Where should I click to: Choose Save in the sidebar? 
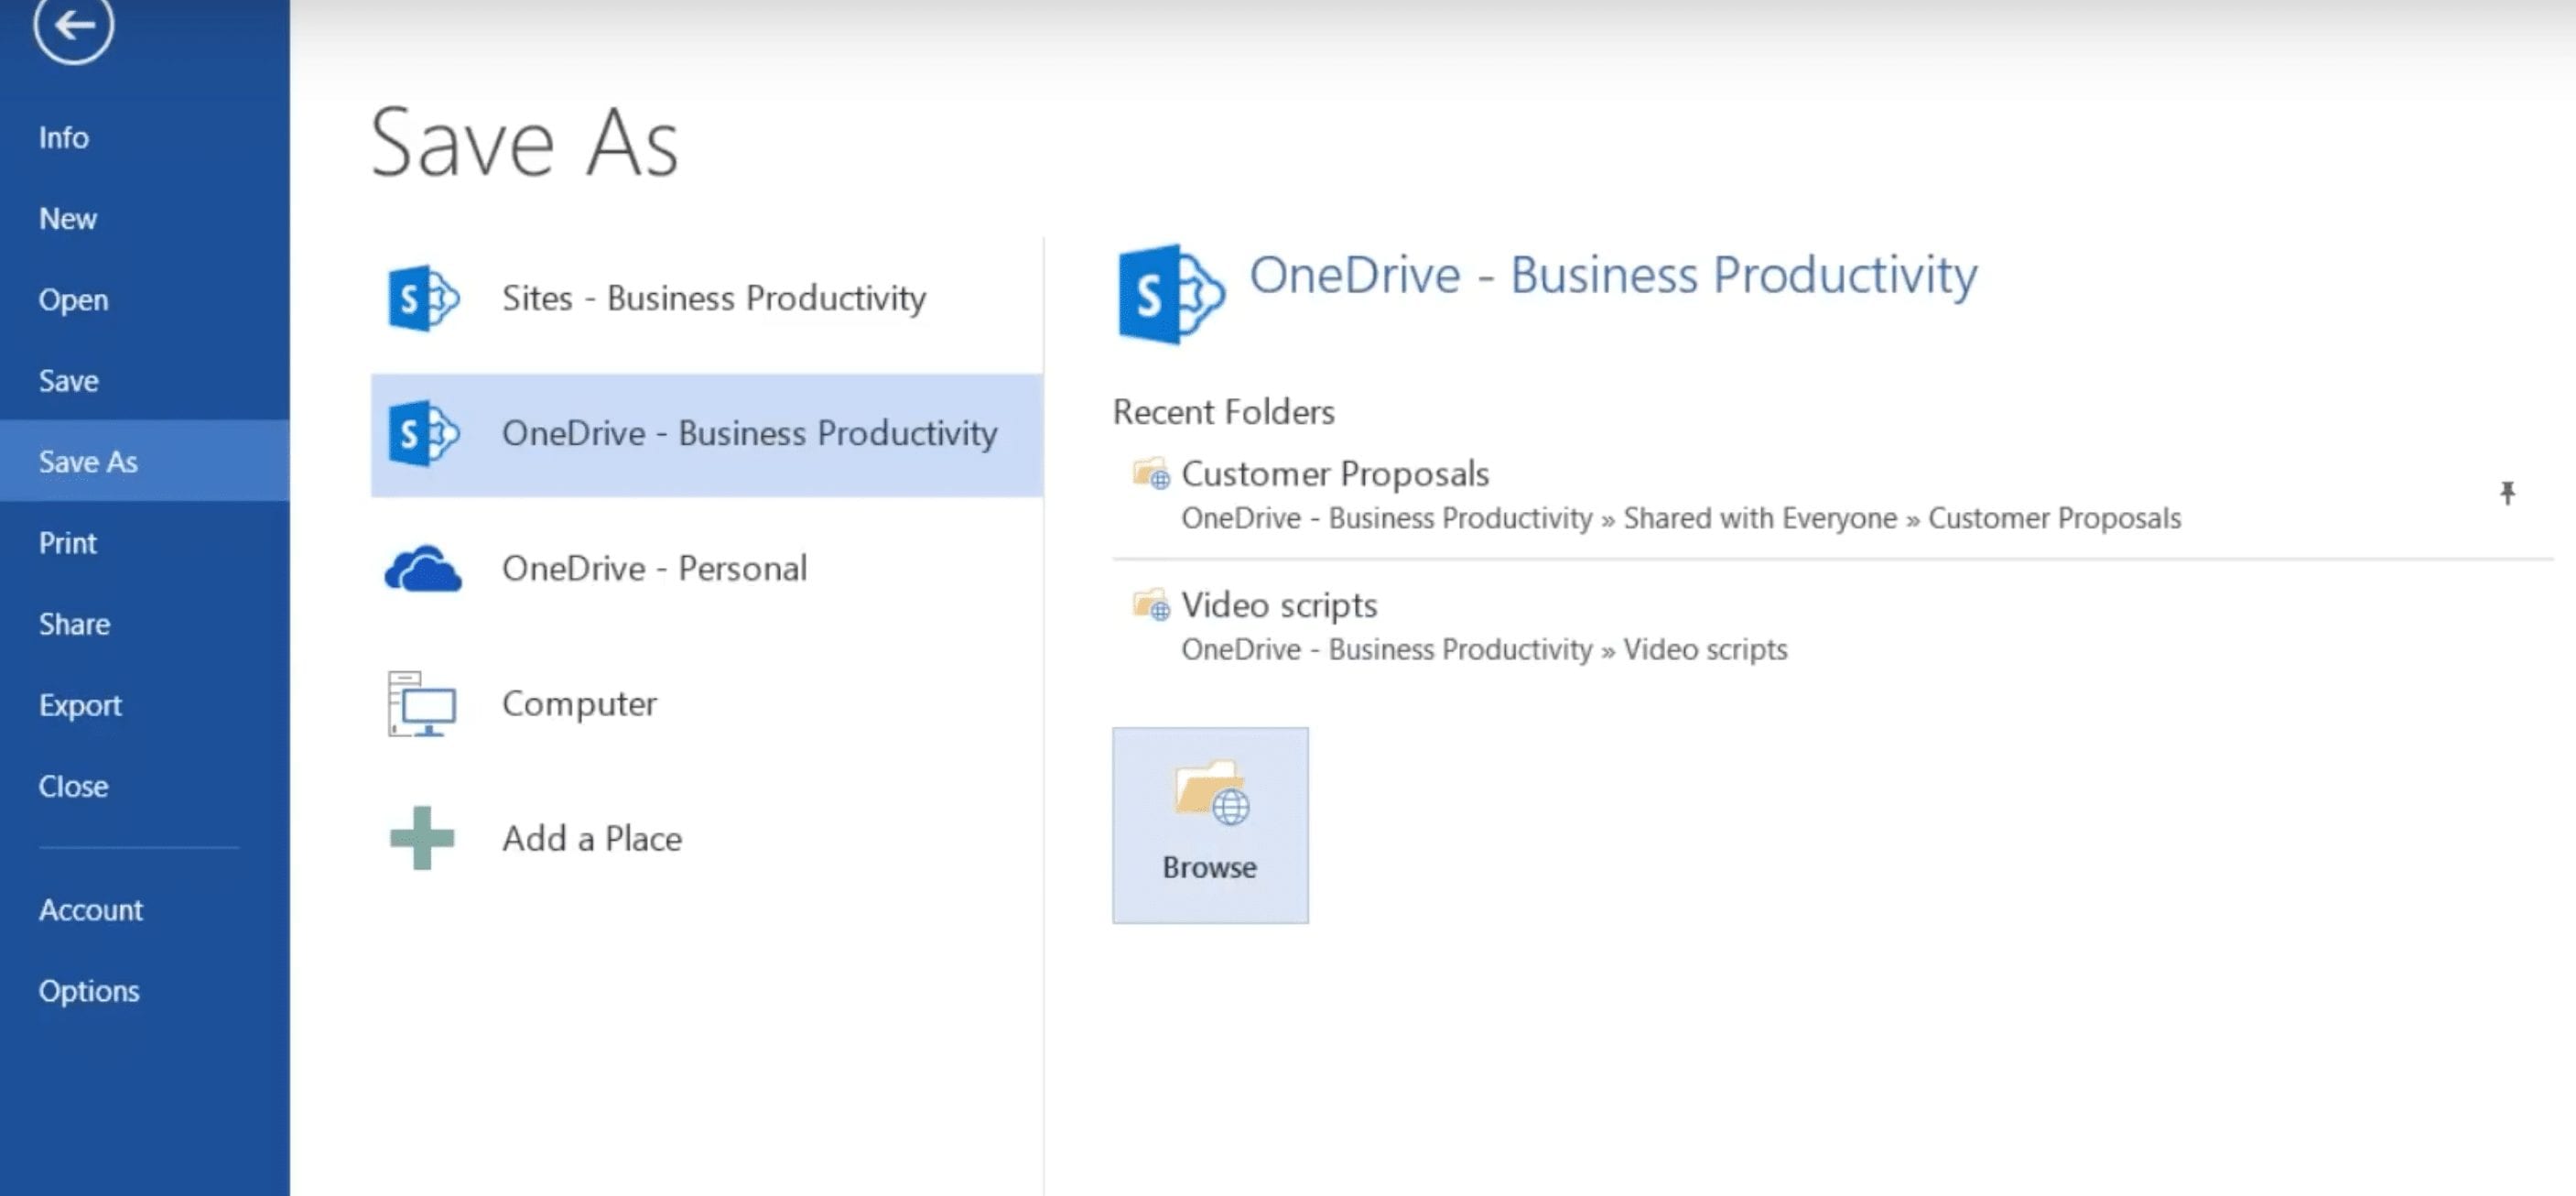coord(69,381)
